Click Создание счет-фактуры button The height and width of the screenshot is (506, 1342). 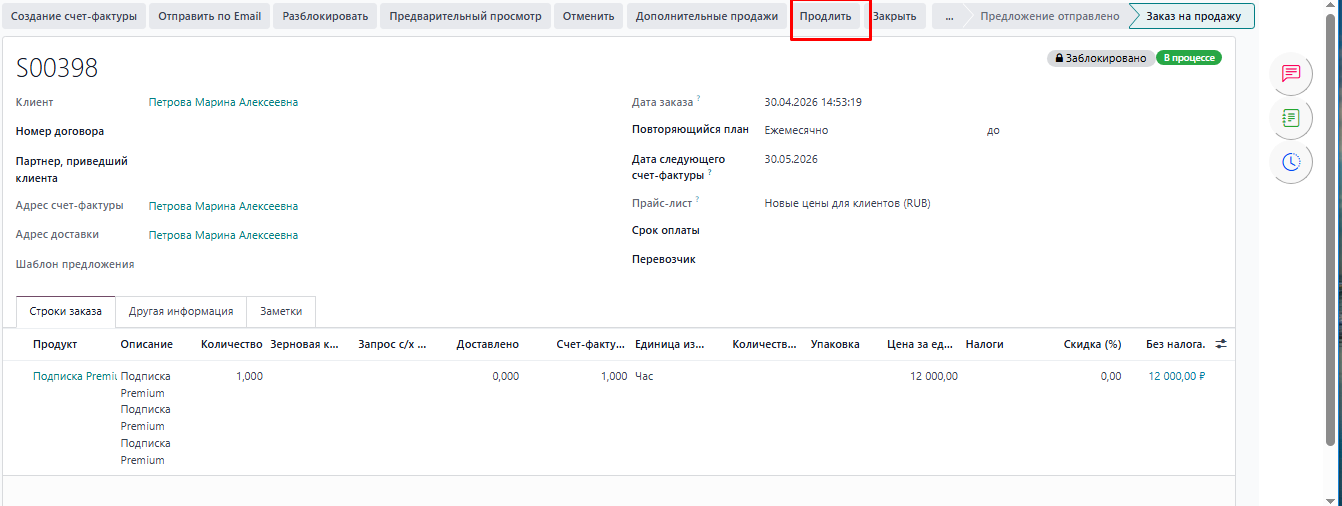pos(74,16)
